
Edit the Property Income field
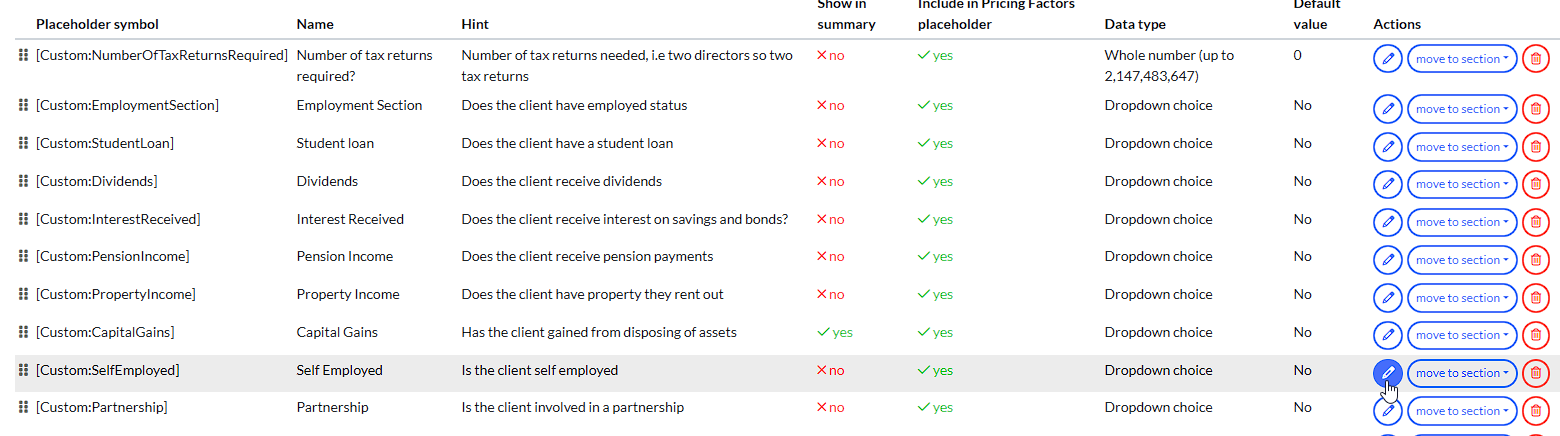coord(1387,298)
